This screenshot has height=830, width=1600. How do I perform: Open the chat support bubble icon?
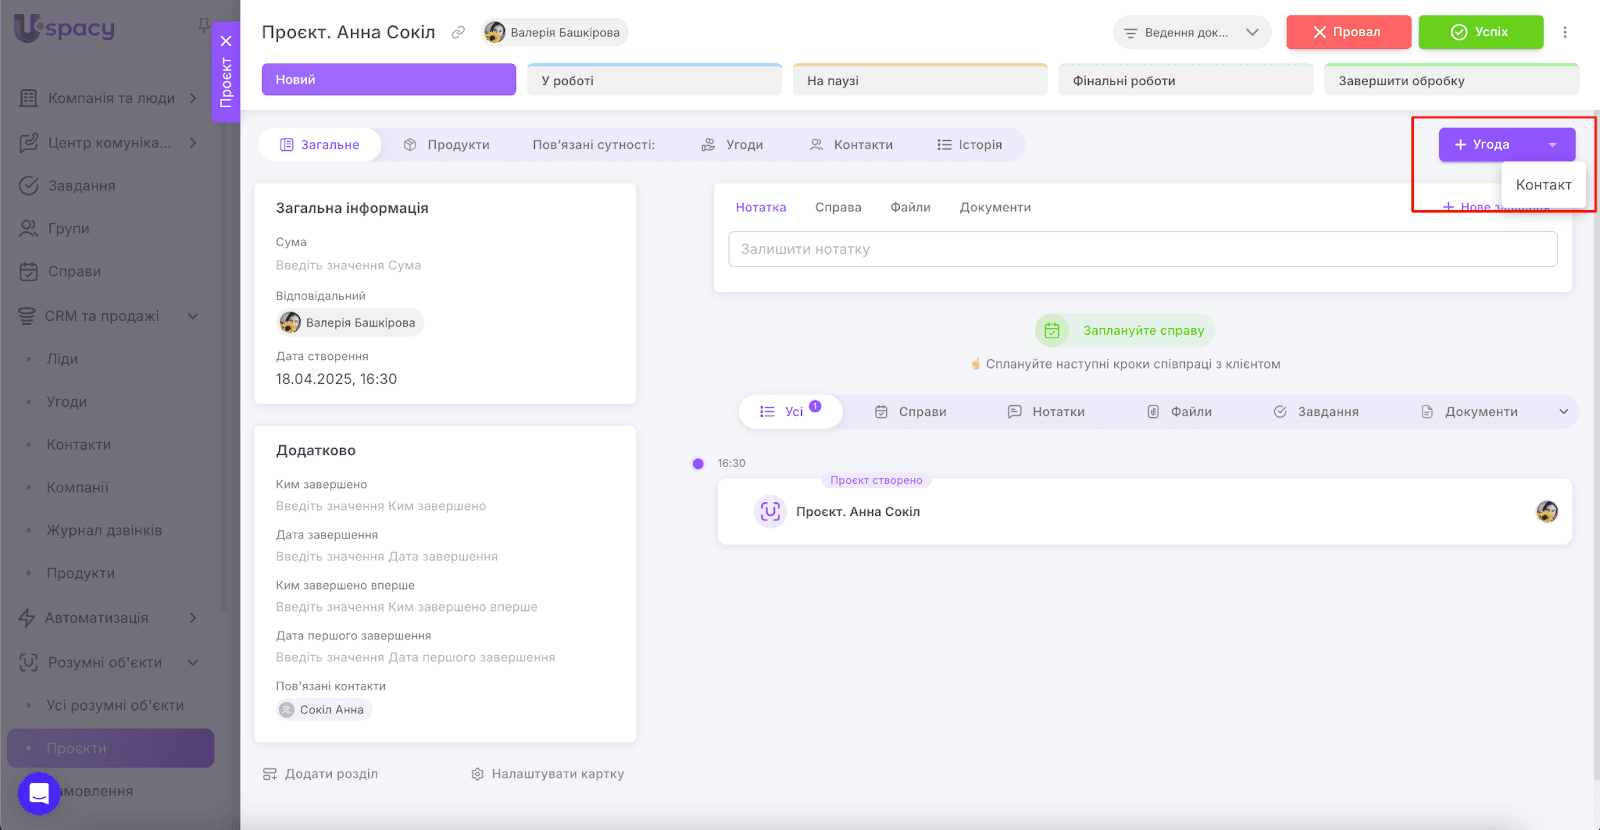pos(39,794)
